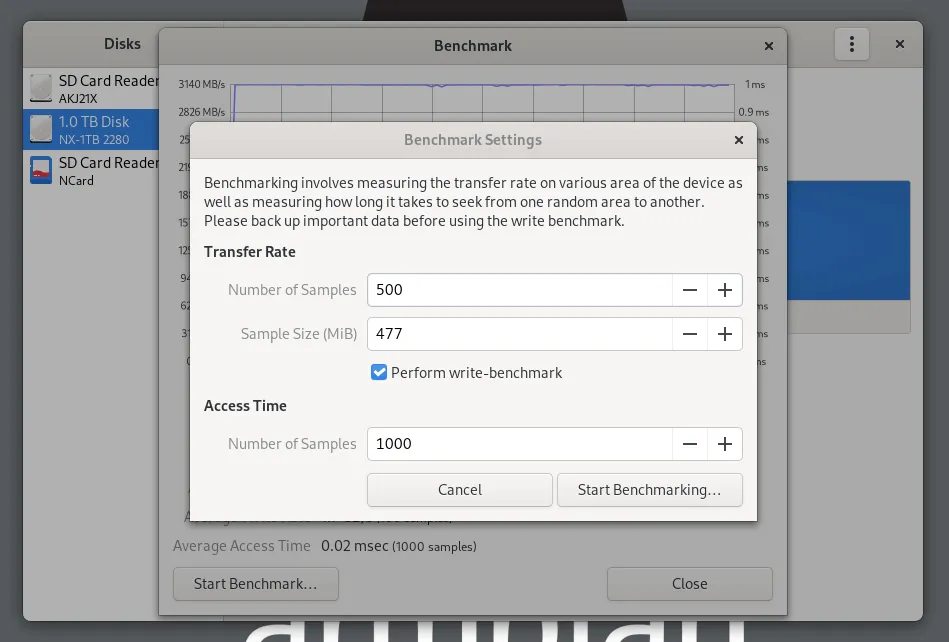Open the Disks three-dot menu
This screenshot has height=642, width=949.
coord(852,44)
